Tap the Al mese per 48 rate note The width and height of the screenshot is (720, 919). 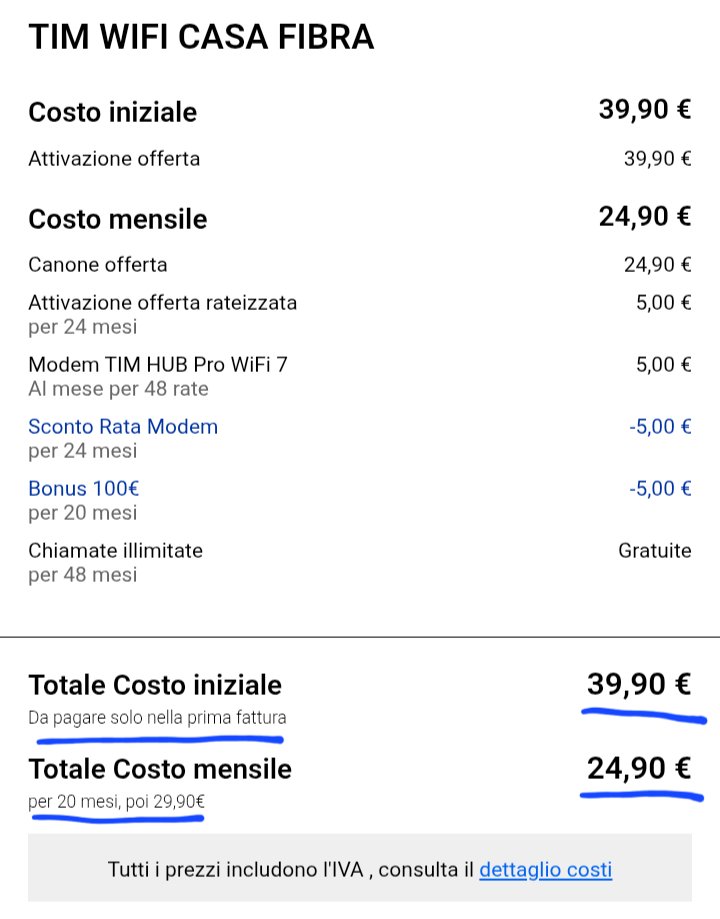pos(118,389)
